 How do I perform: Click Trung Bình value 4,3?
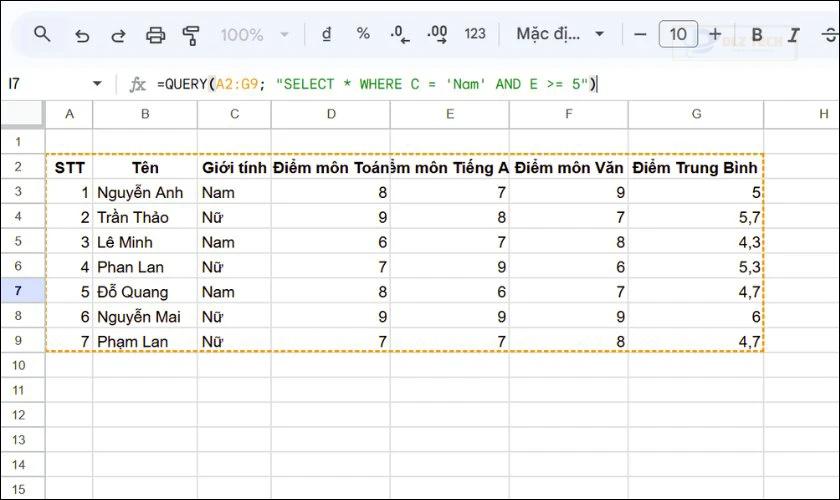point(695,242)
